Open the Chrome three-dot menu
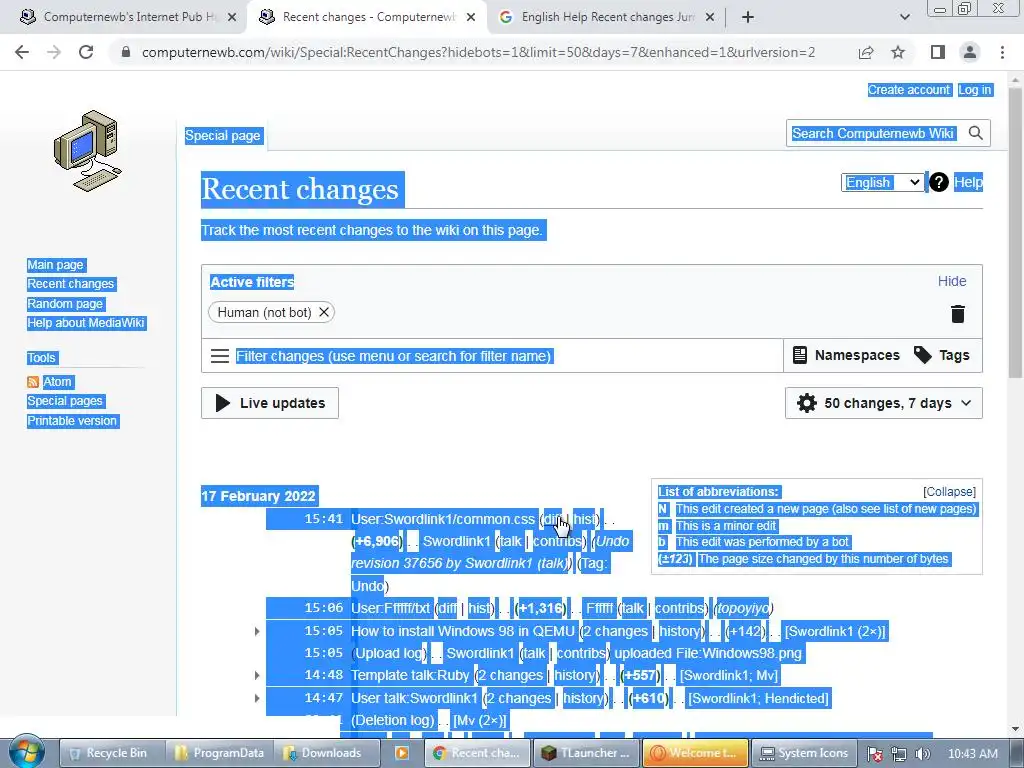The width and height of the screenshot is (1024, 768). 1002,52
